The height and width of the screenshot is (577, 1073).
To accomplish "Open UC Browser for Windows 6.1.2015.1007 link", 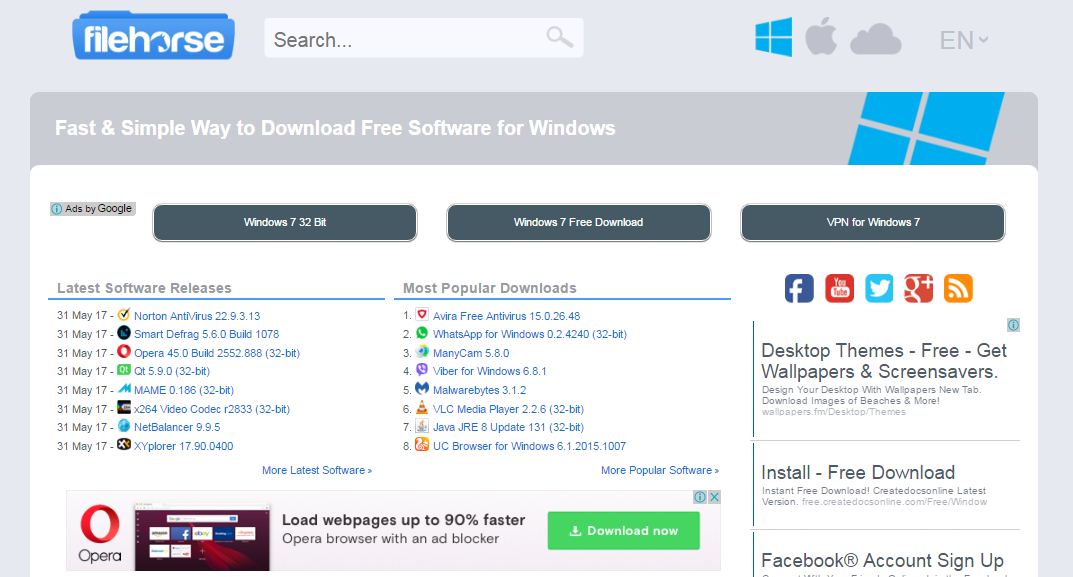I will 529,446.
